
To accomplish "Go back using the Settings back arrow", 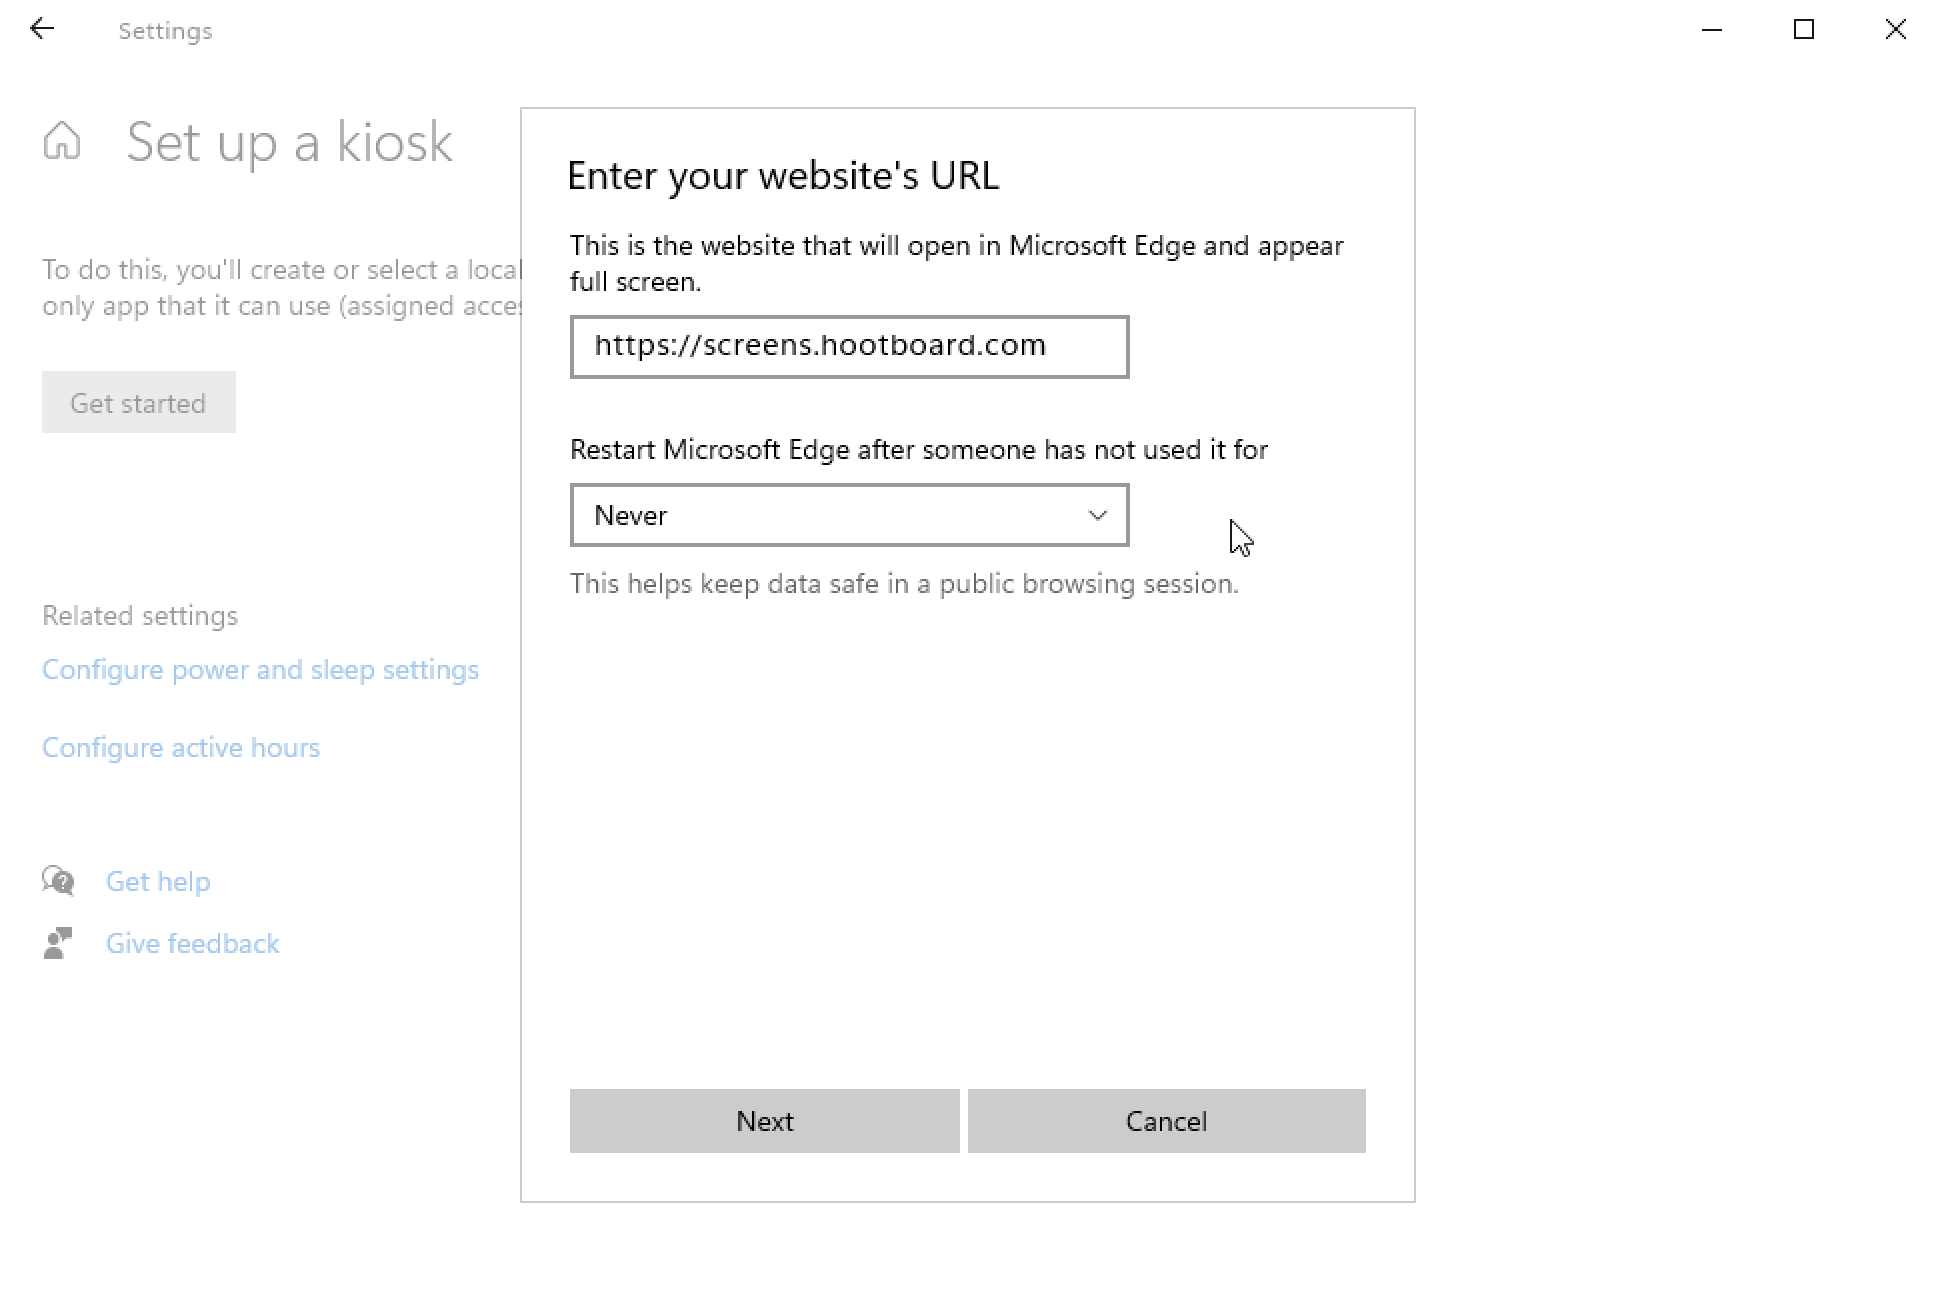I will 42,29.
